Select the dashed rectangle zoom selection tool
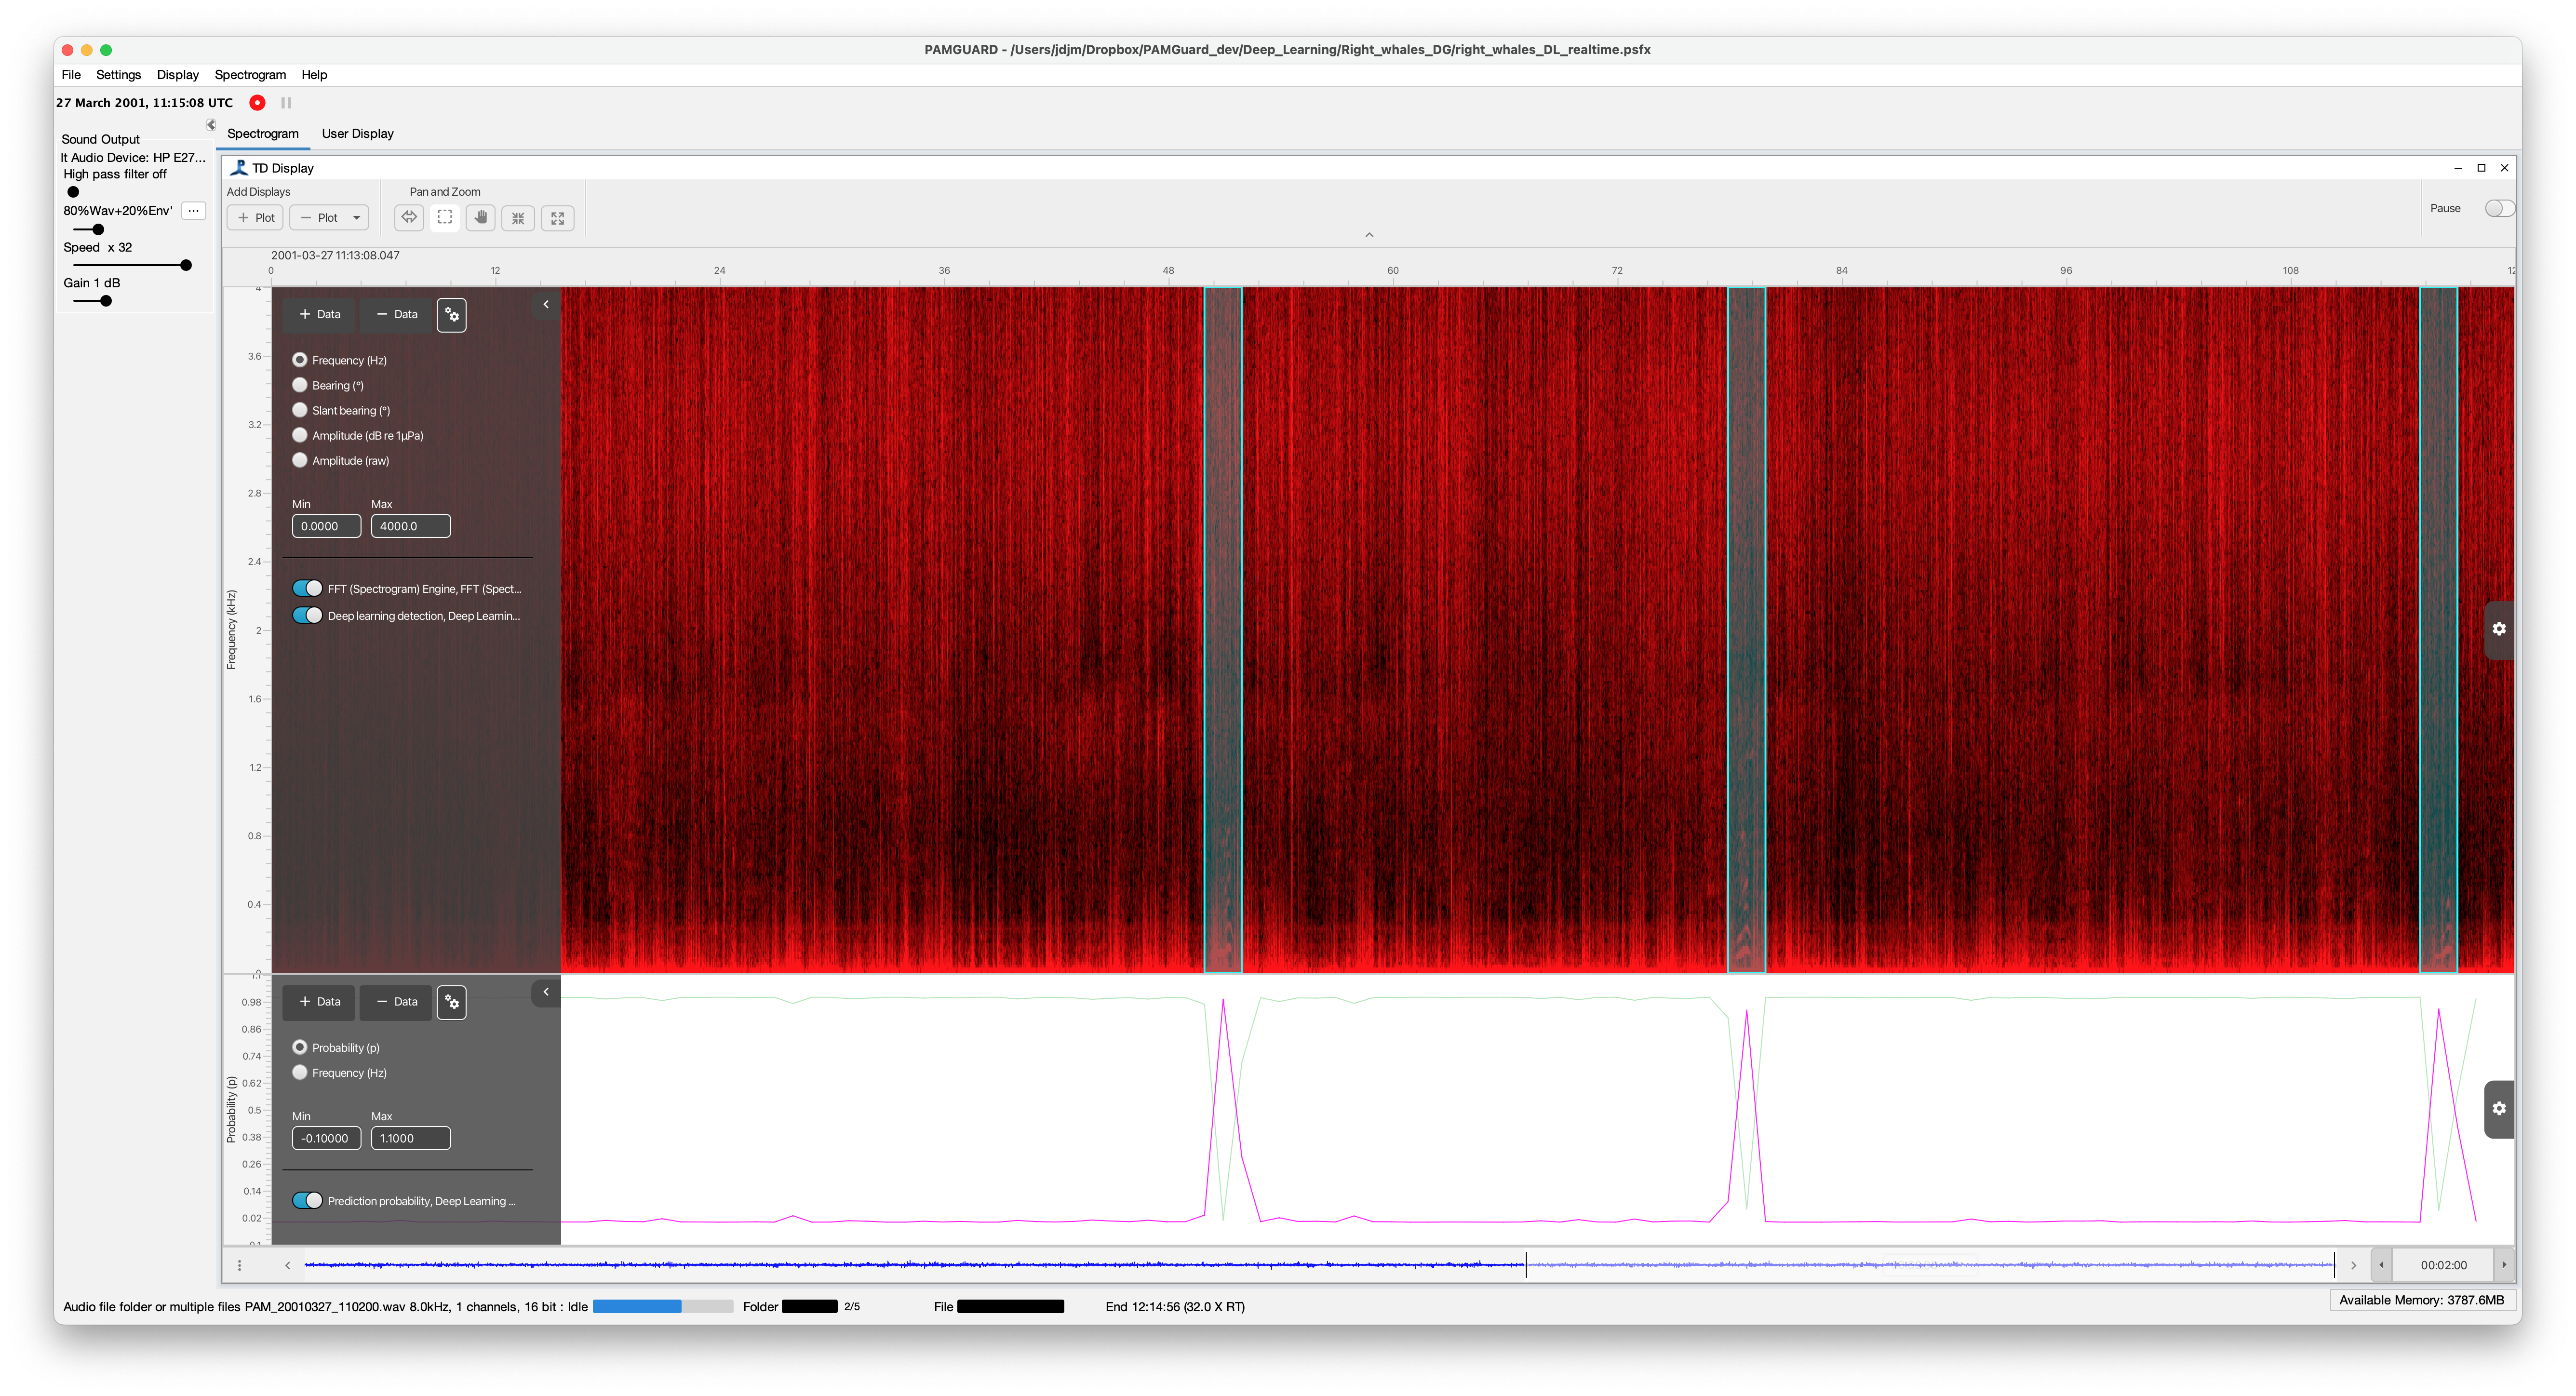This screenshot has width=2576, height=1396. click(445, 217)
